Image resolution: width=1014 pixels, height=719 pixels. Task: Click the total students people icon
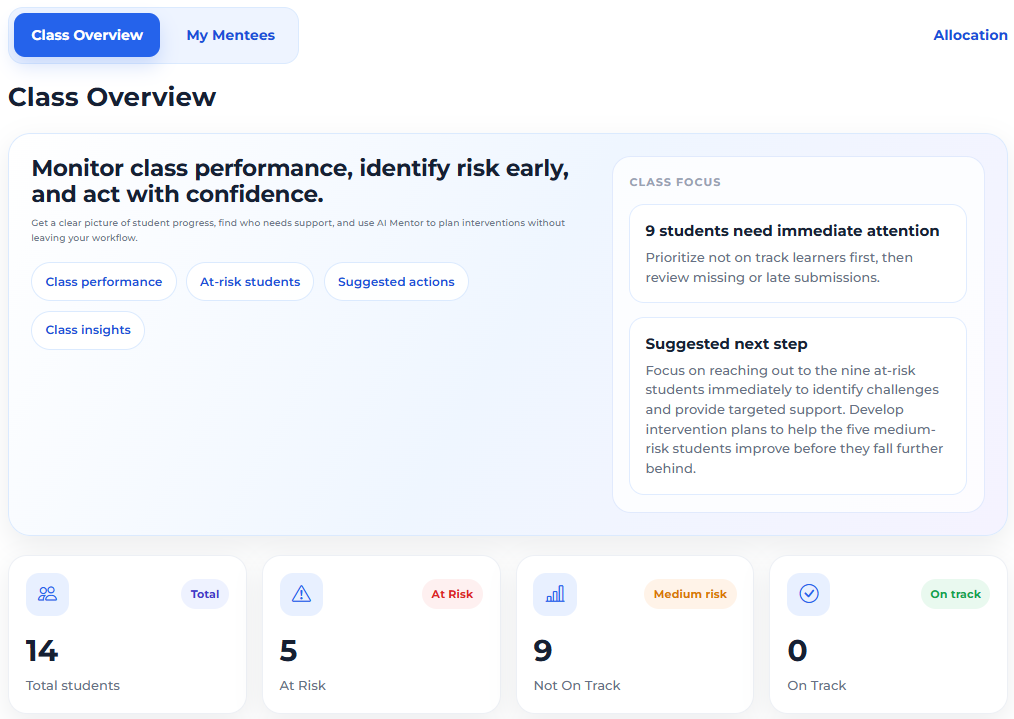point(47,594)
